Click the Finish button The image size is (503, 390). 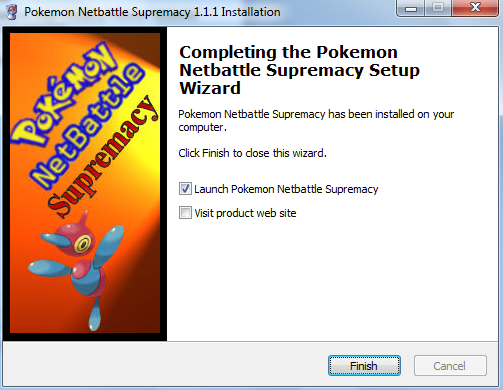[x=364, y=366]
